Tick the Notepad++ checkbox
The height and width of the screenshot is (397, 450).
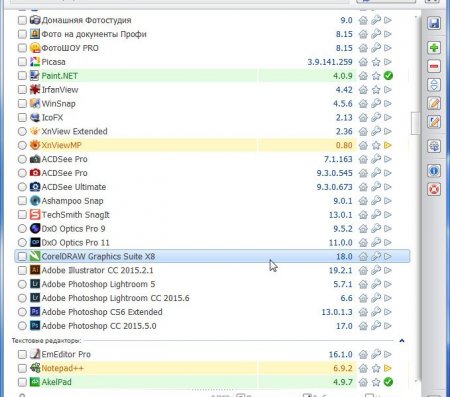coord(22,368)
